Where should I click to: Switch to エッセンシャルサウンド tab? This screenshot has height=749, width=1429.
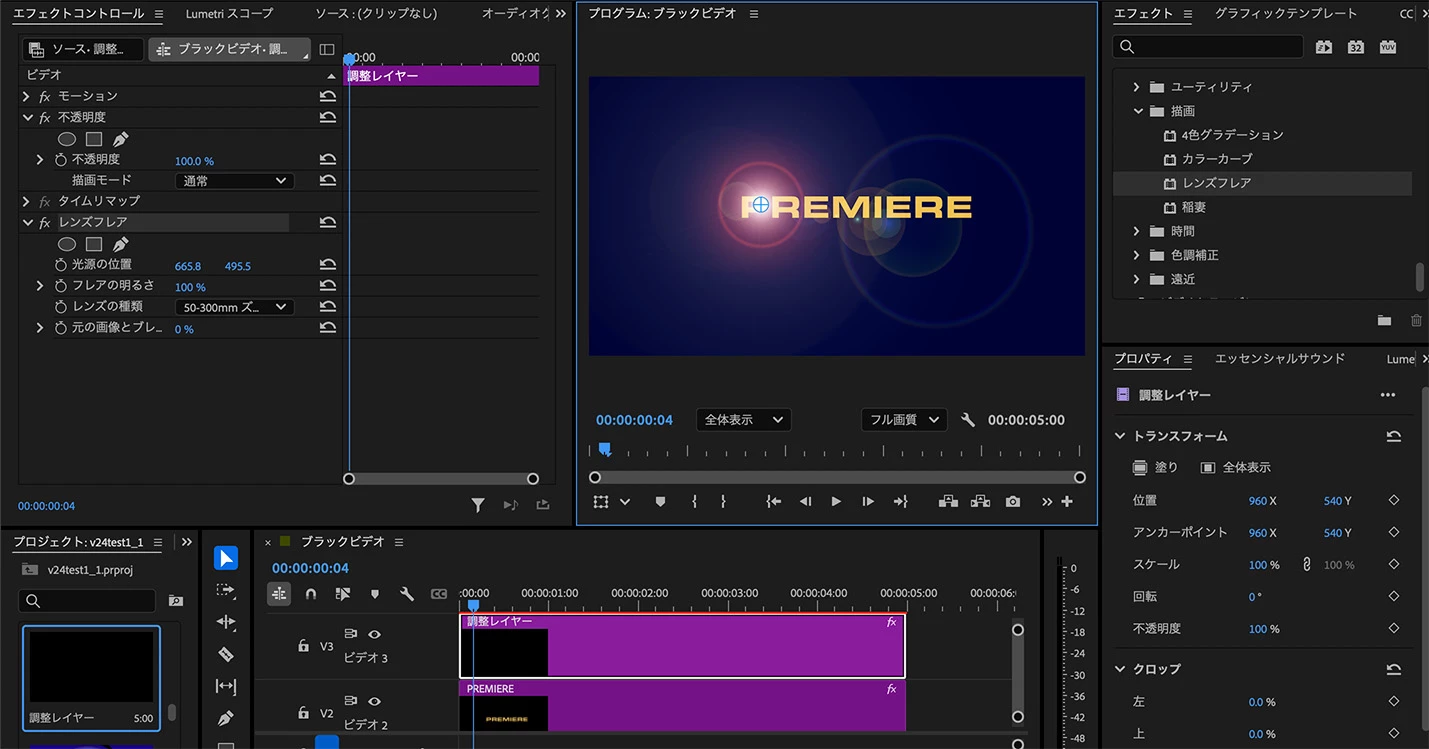click(x=1280, y=359)
